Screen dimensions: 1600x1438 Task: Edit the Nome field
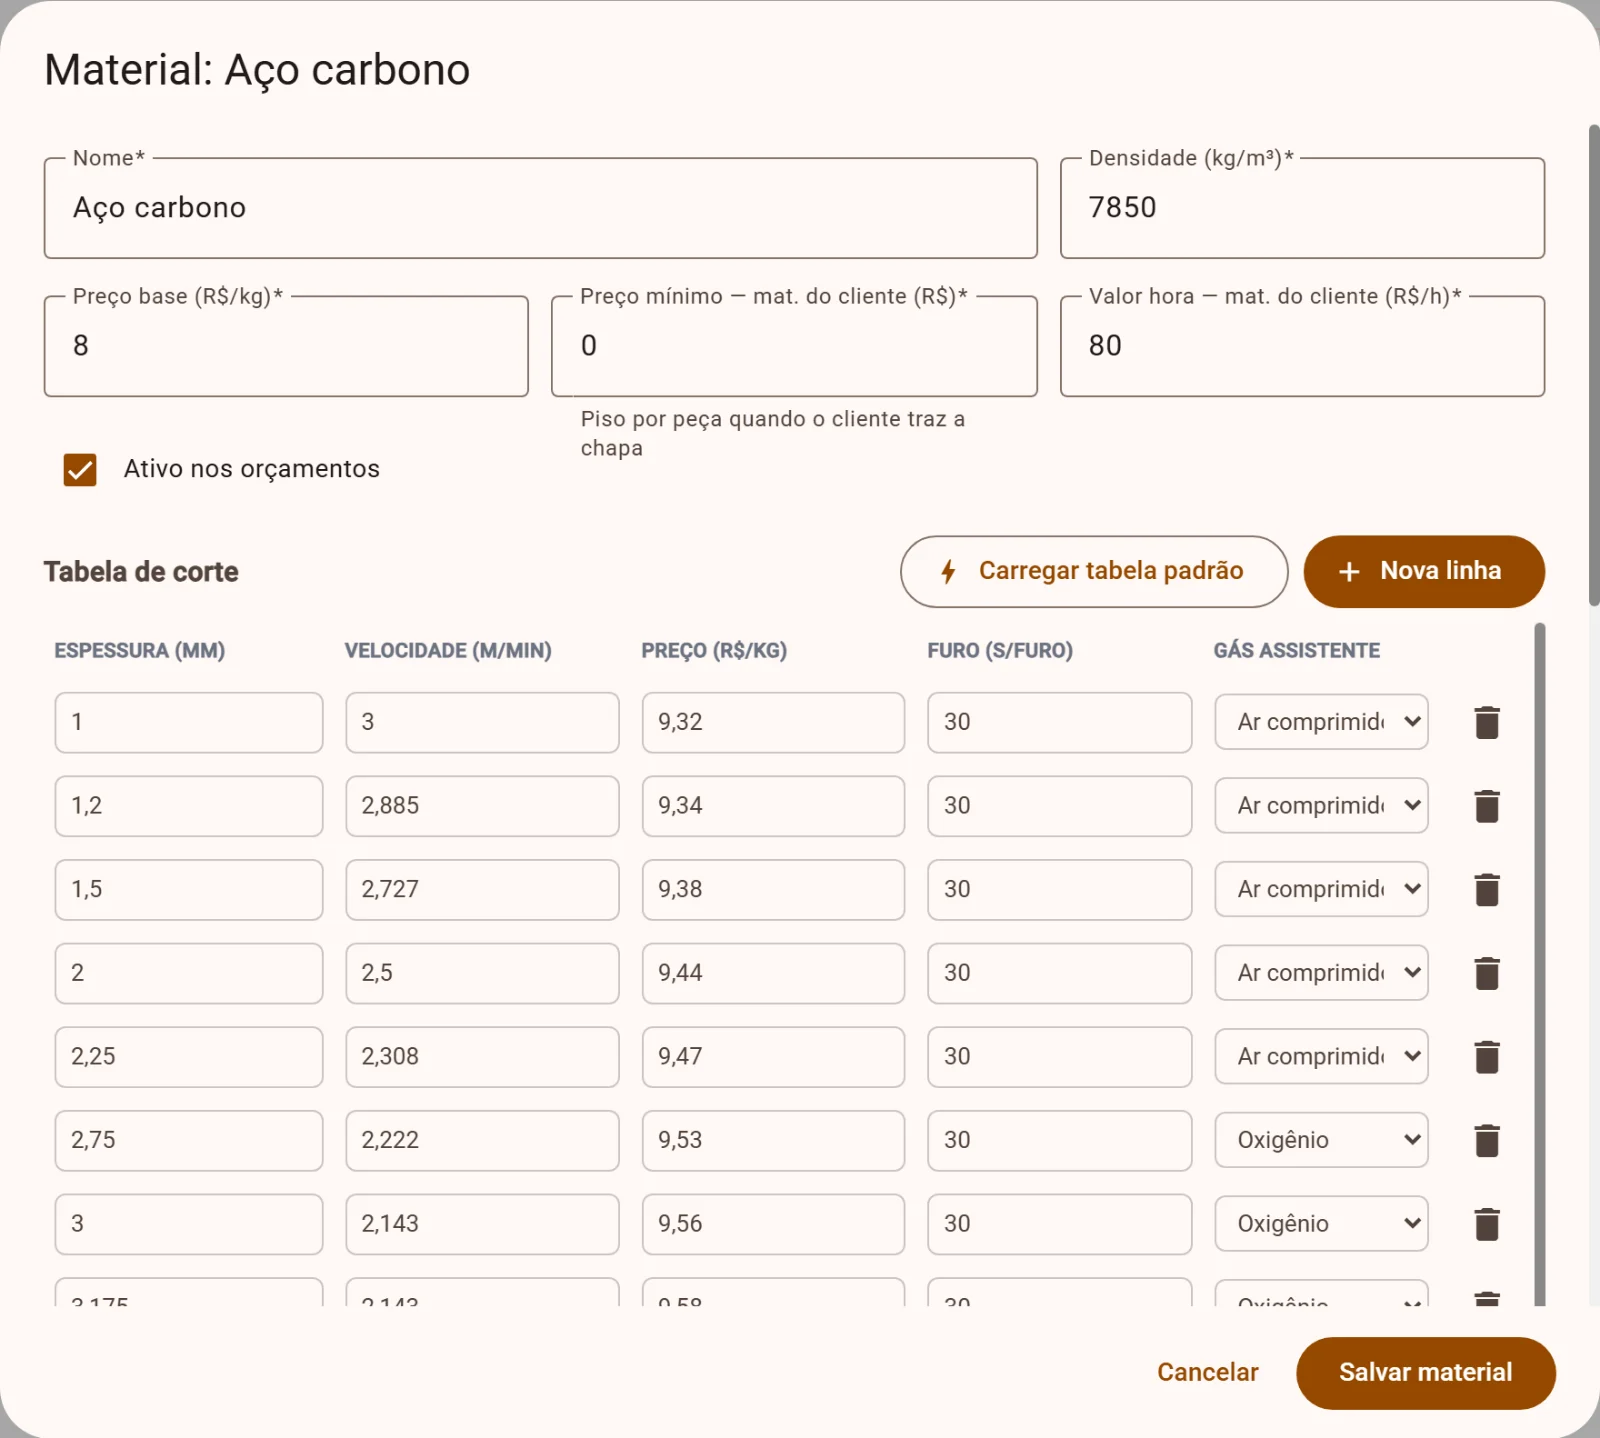pyautogui.click(x=540, y=208)
